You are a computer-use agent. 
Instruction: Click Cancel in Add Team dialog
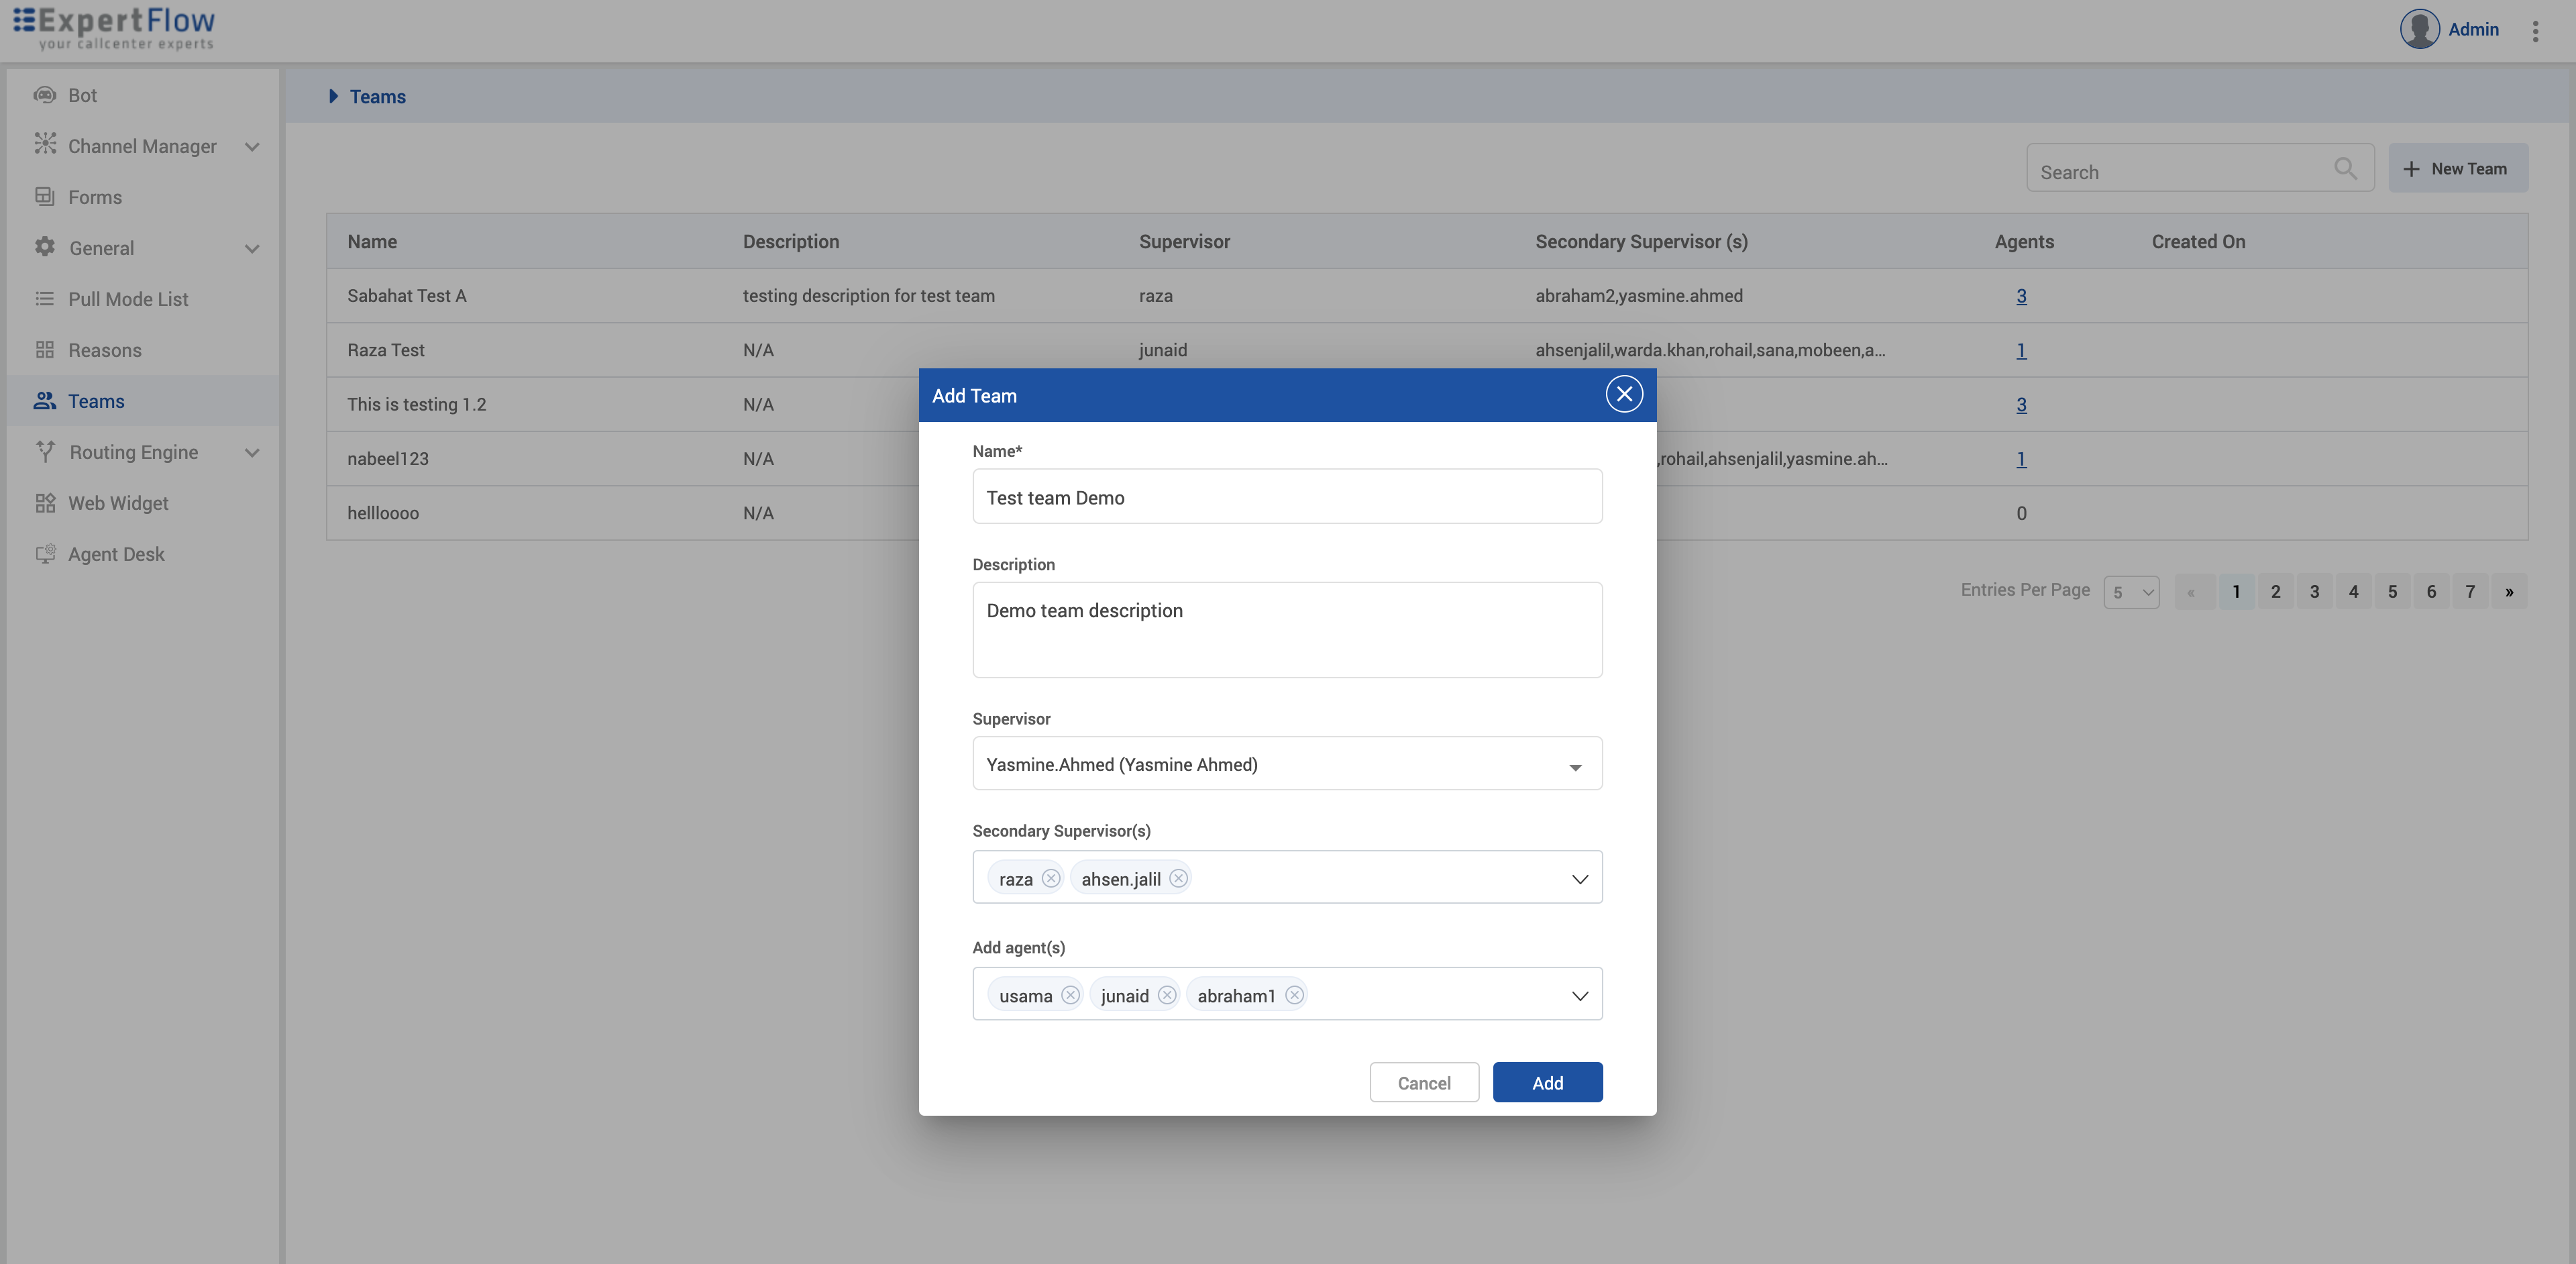[1423, 1083]
